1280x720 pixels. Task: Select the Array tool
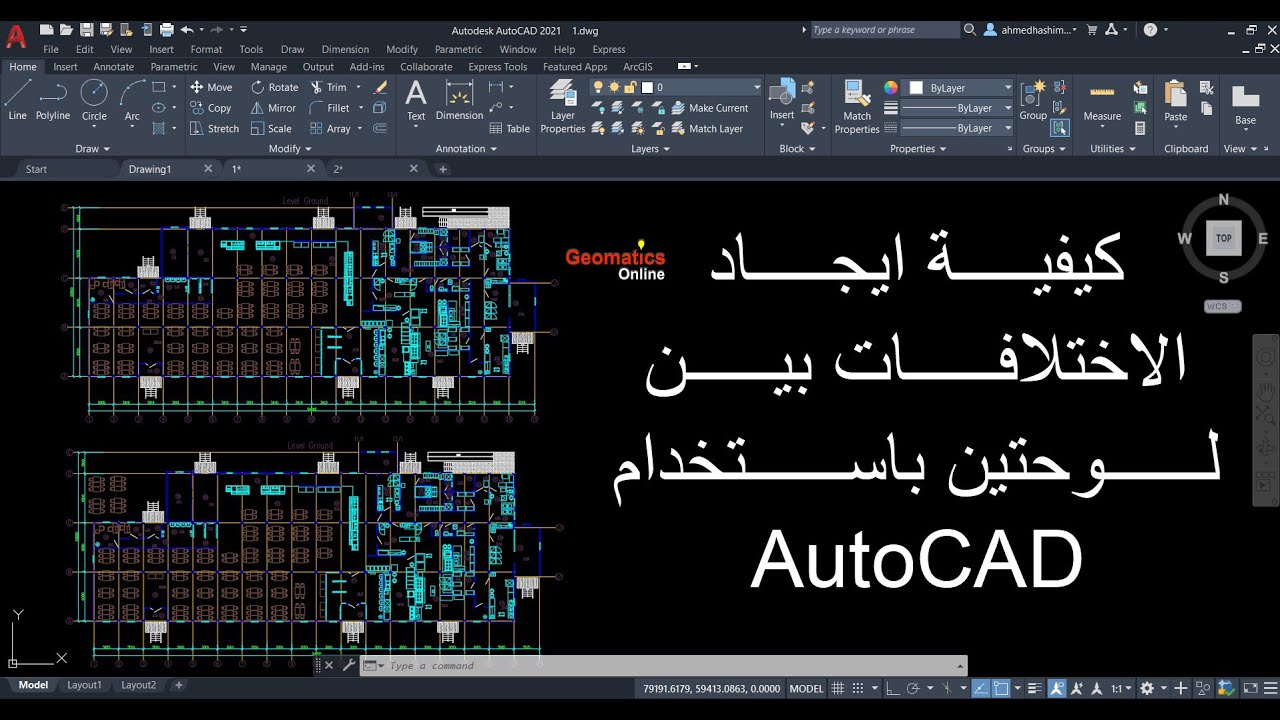tap(330, 128)
